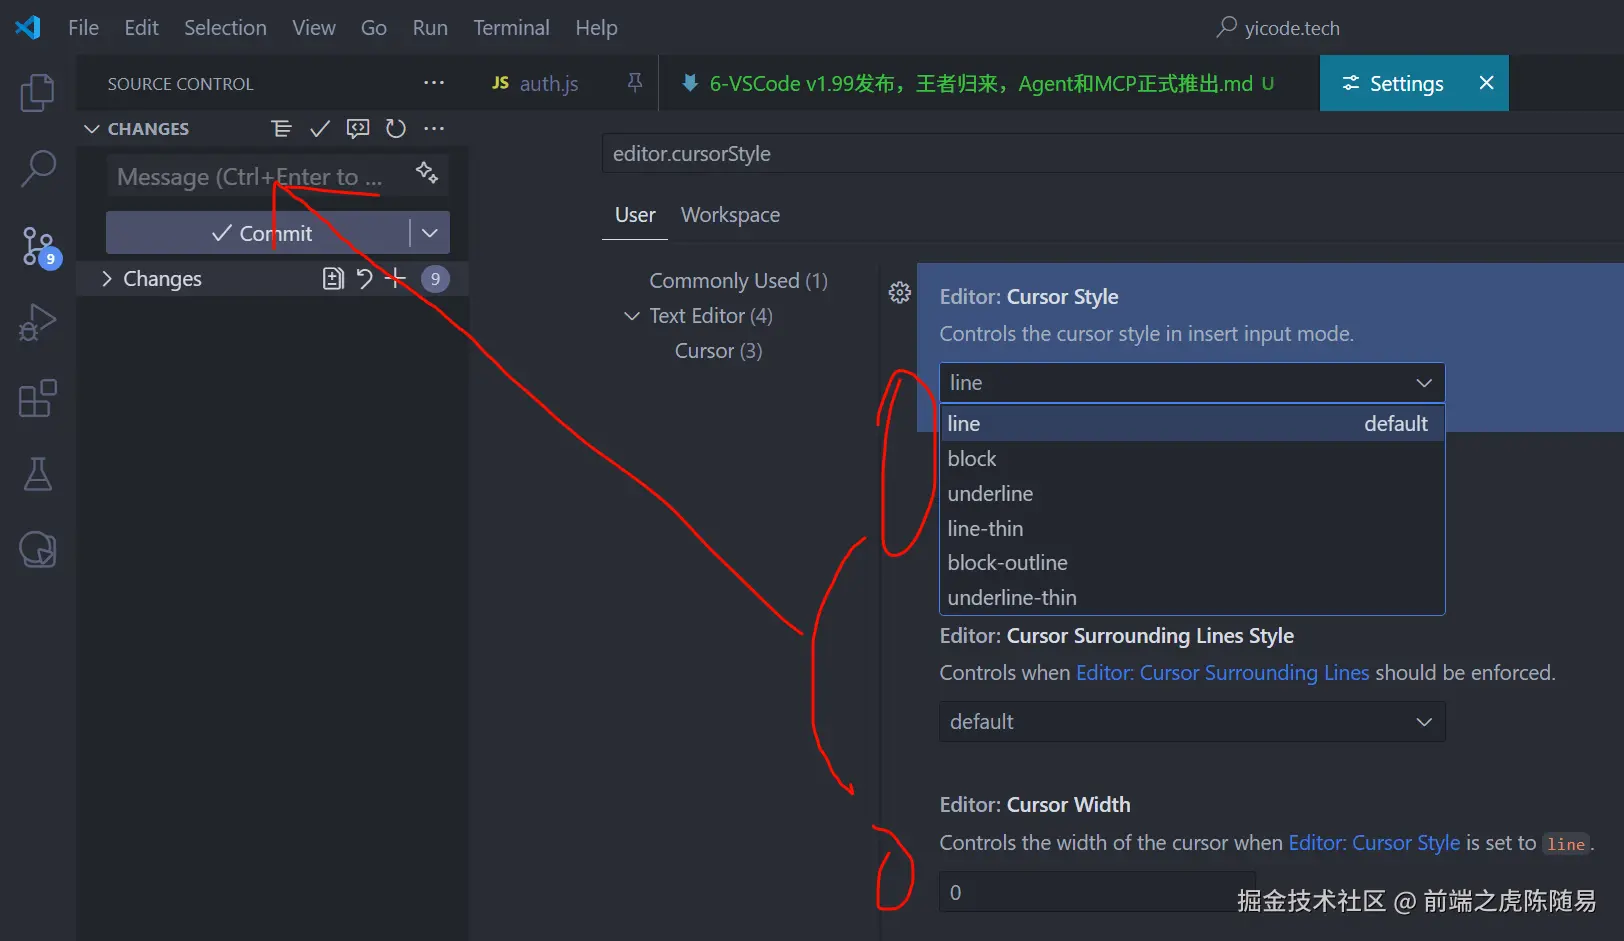
Task: Click the search icon in command center
Action: (1227, 27)
